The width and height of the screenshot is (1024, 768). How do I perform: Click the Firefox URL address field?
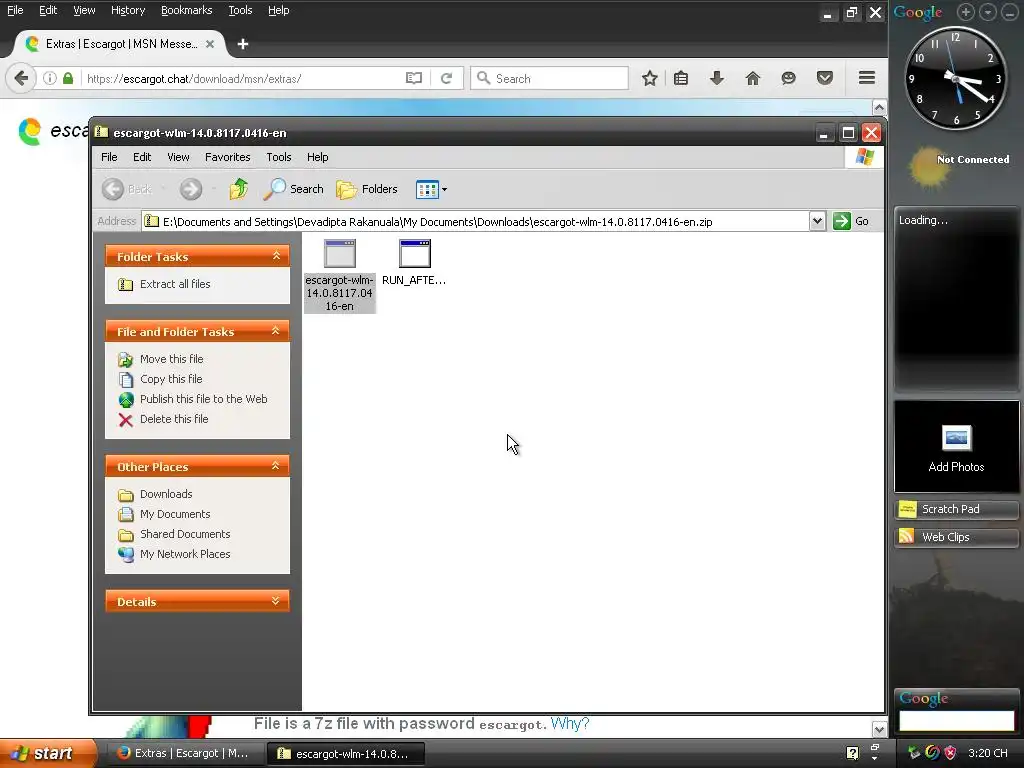242,78
